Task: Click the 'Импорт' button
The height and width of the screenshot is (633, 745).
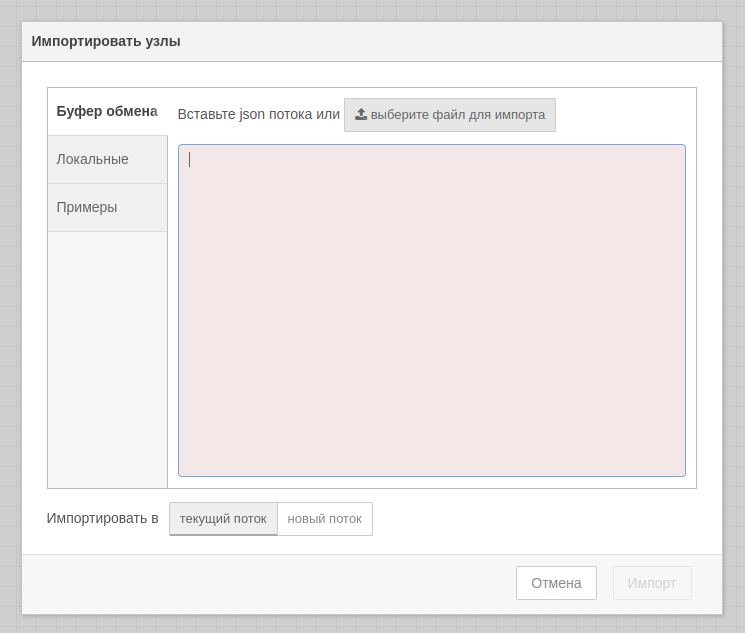Action: 652,583
